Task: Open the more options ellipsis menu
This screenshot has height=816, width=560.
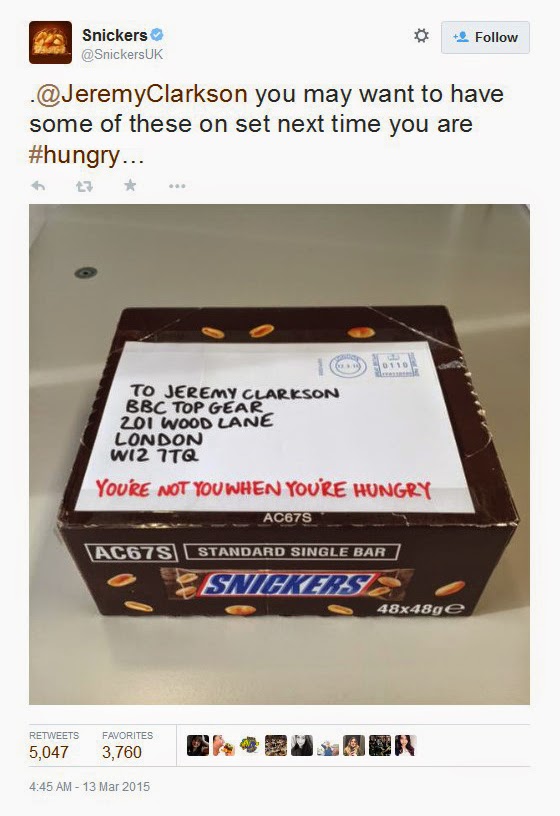Action: tap(177, 186)
